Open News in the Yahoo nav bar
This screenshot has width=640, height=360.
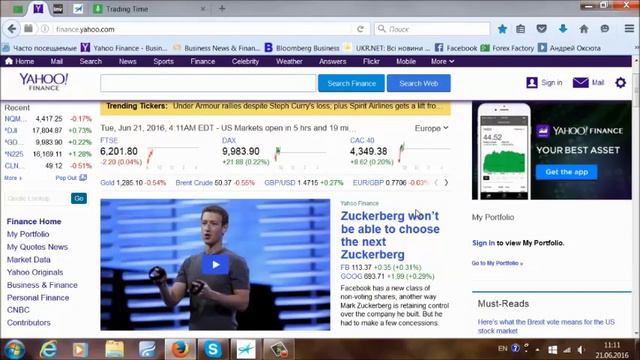pos(127,61)
